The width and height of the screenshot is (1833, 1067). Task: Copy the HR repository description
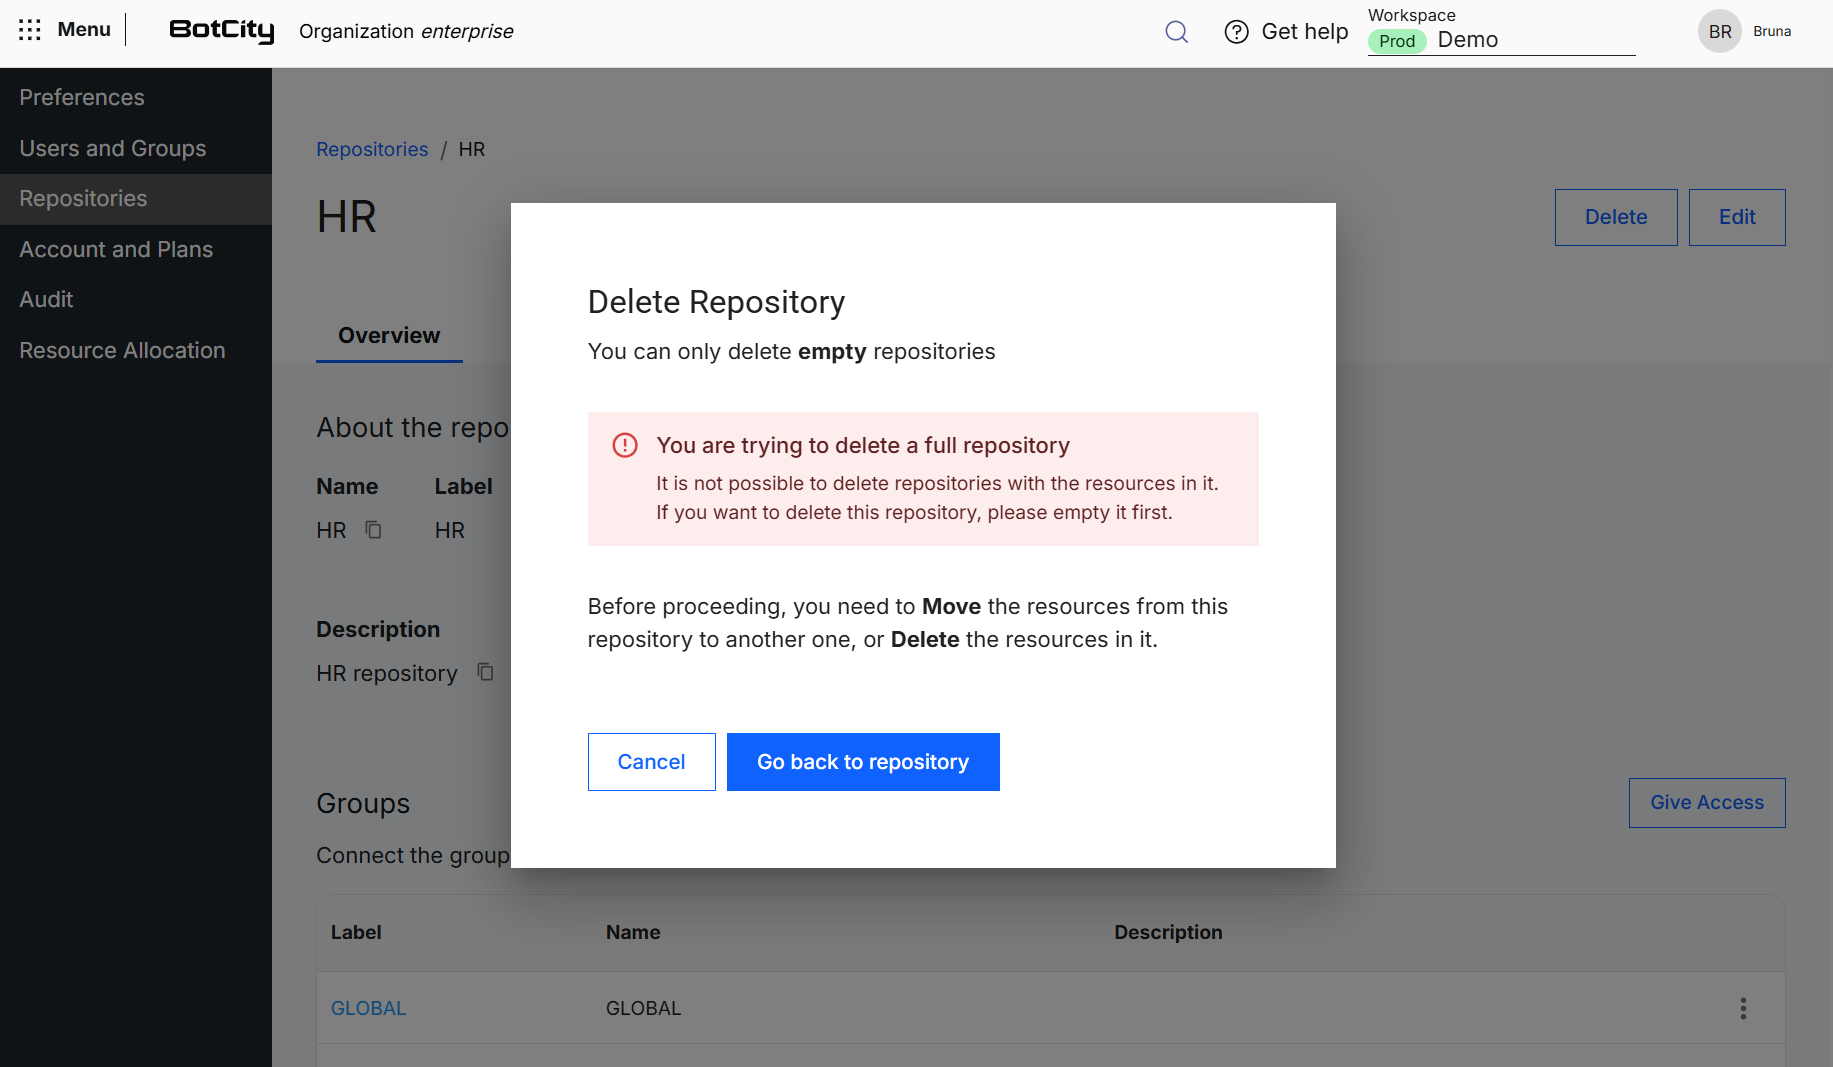click(x=485, y=672)
